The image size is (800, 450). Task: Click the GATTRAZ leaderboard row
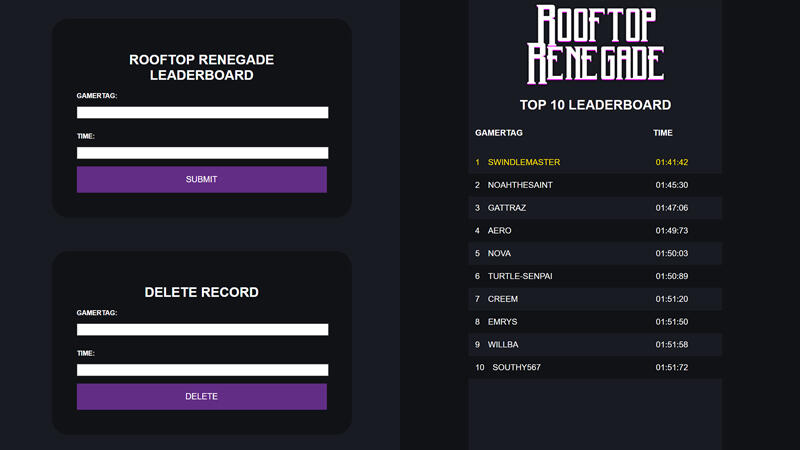tap(594, 208)
